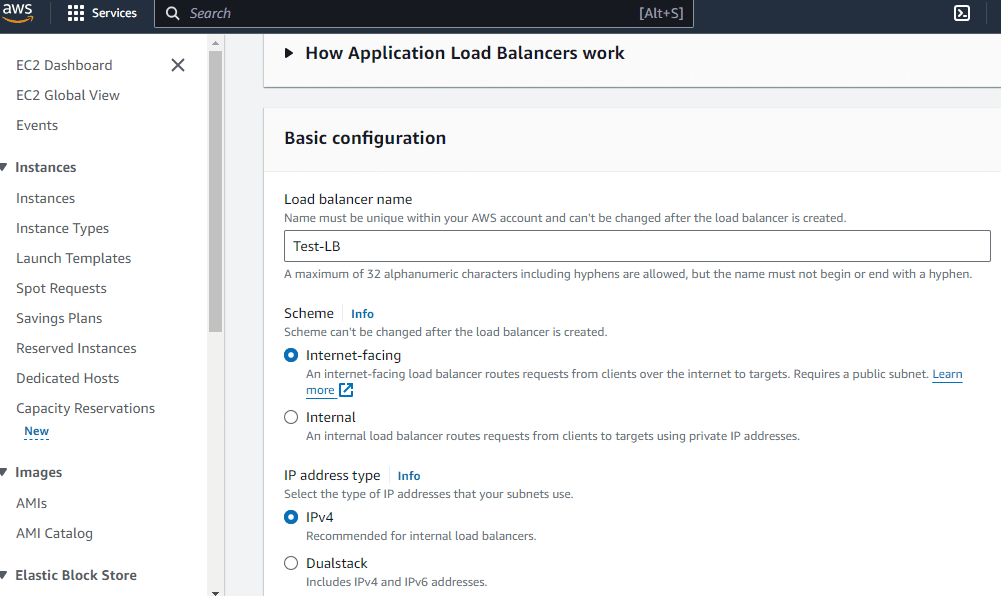Image resolution: width=1001 pixels, height=596 pixels.
Task: Select the Internet-facing scheme
Action: pyautogui.click(x=291, y=355)
